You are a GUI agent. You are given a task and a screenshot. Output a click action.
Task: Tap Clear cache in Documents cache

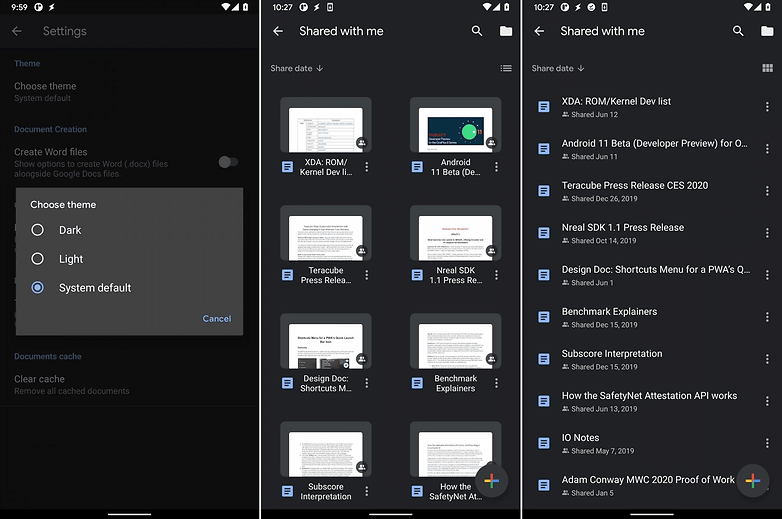point(130,384)
